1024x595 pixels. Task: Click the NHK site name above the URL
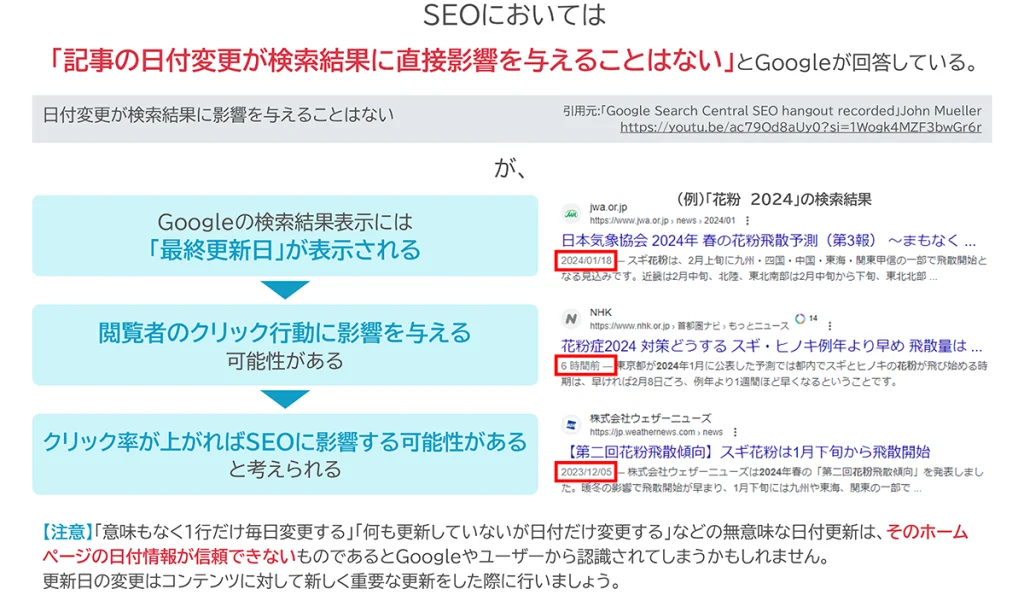[x=601, y=312]
